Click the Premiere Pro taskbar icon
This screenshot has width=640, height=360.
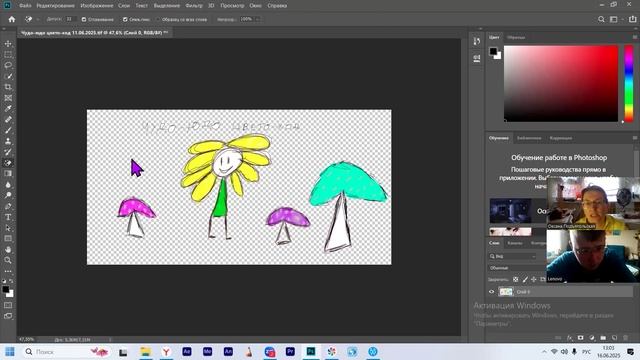click(x=290, y=351)
